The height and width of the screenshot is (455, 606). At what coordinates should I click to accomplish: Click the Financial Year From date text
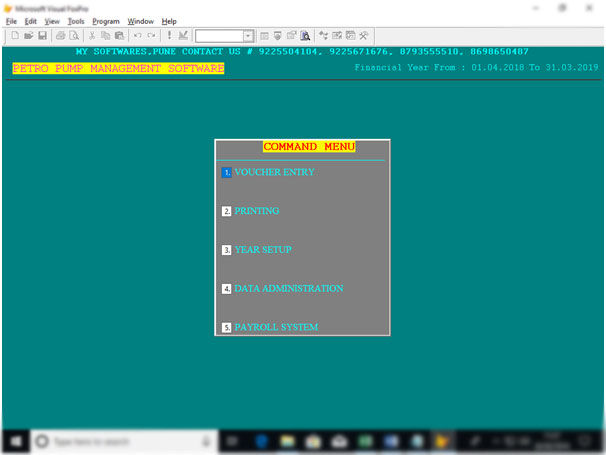(477, 68)
